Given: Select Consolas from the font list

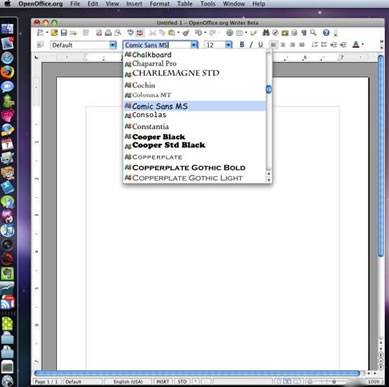Looking at the screenshot, I should pos(195,115).
